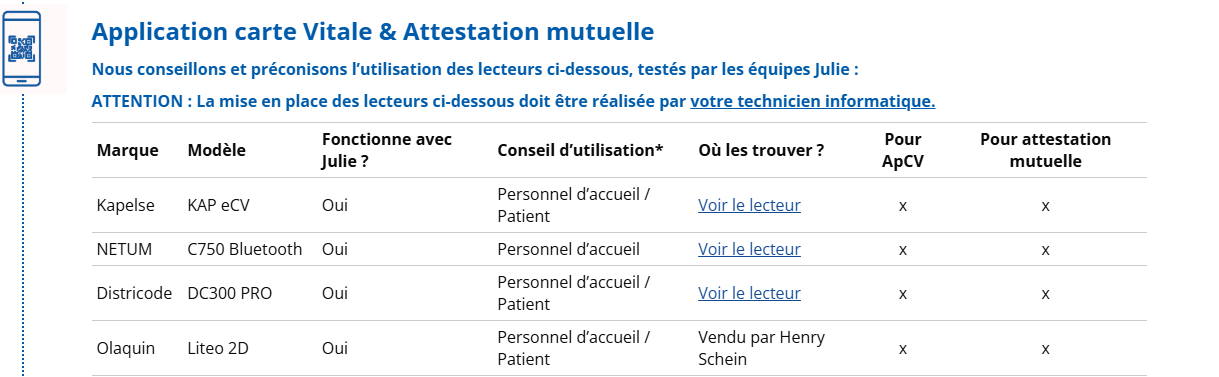Click the "Pour ApCV" column header
The height and width of the screenshot is (377, 1219).
(903, 150)
